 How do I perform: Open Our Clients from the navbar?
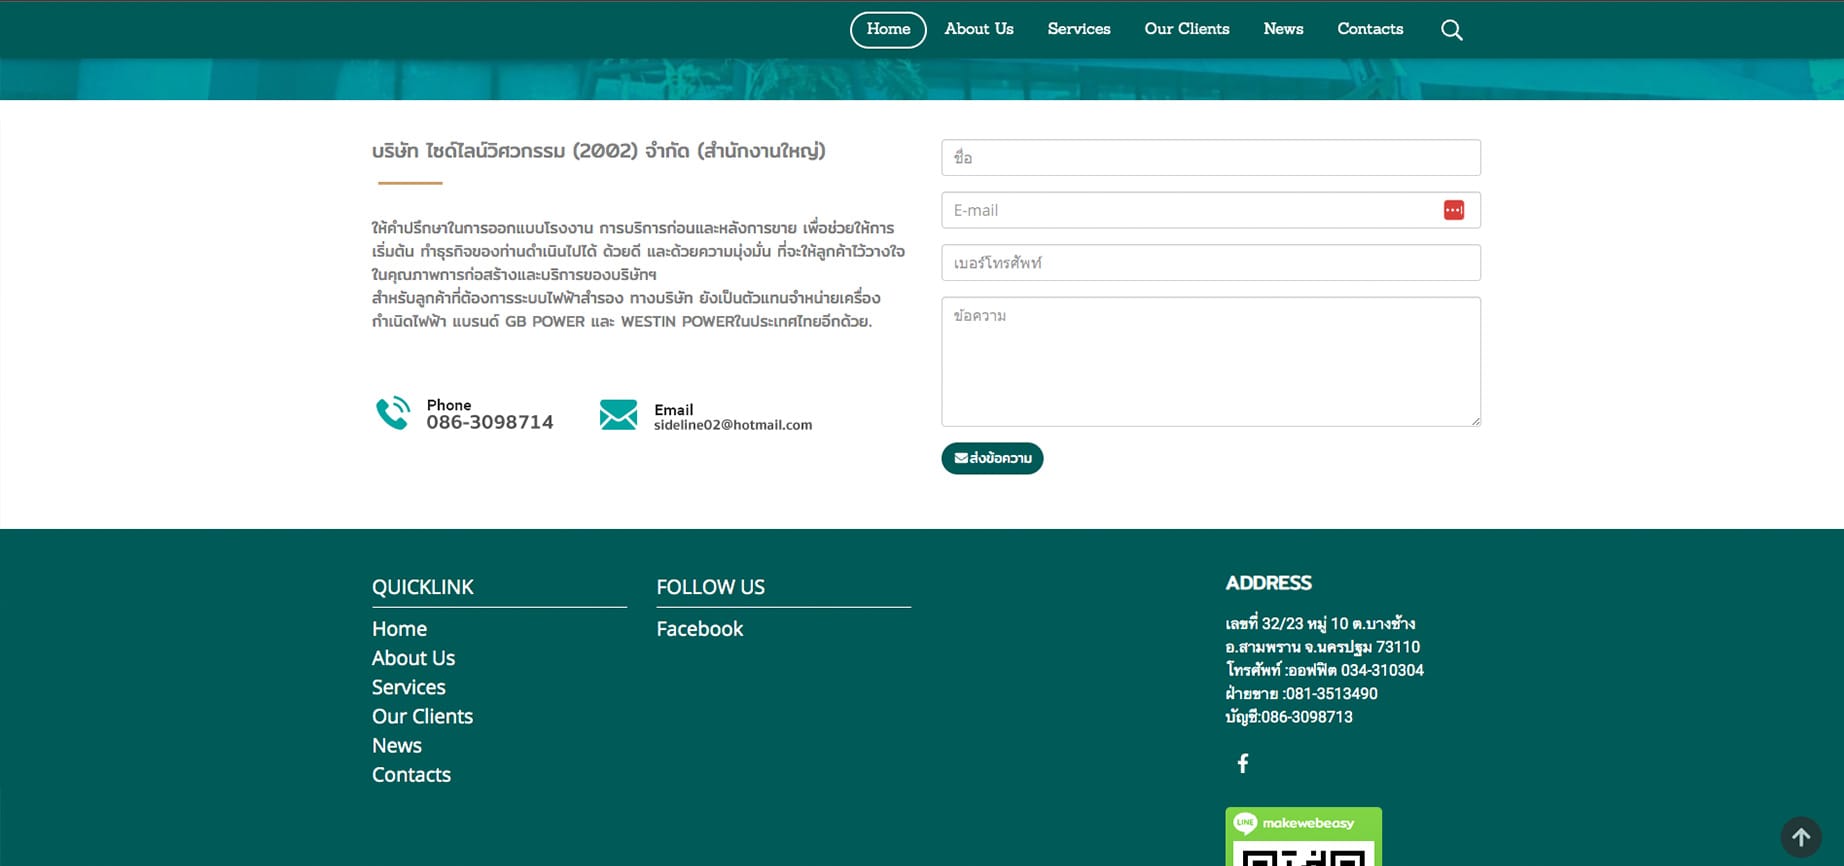(1186, 29)
